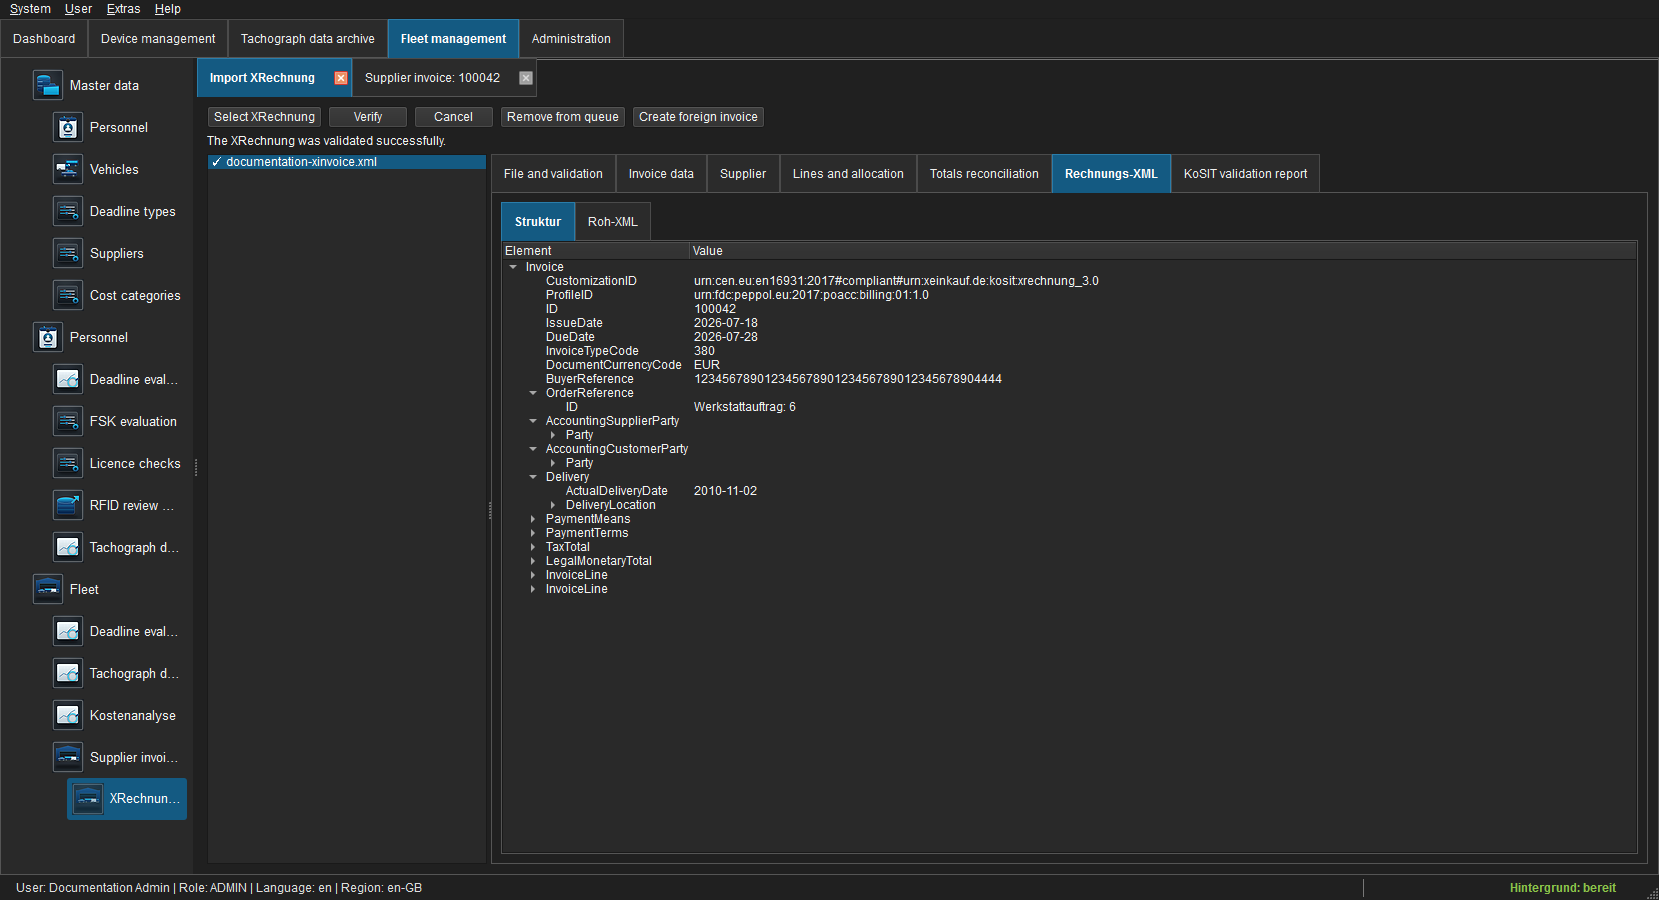Click the 'Werkstattauftrag: 6' value
1659x900 pixels.
[x=745, y=407]
